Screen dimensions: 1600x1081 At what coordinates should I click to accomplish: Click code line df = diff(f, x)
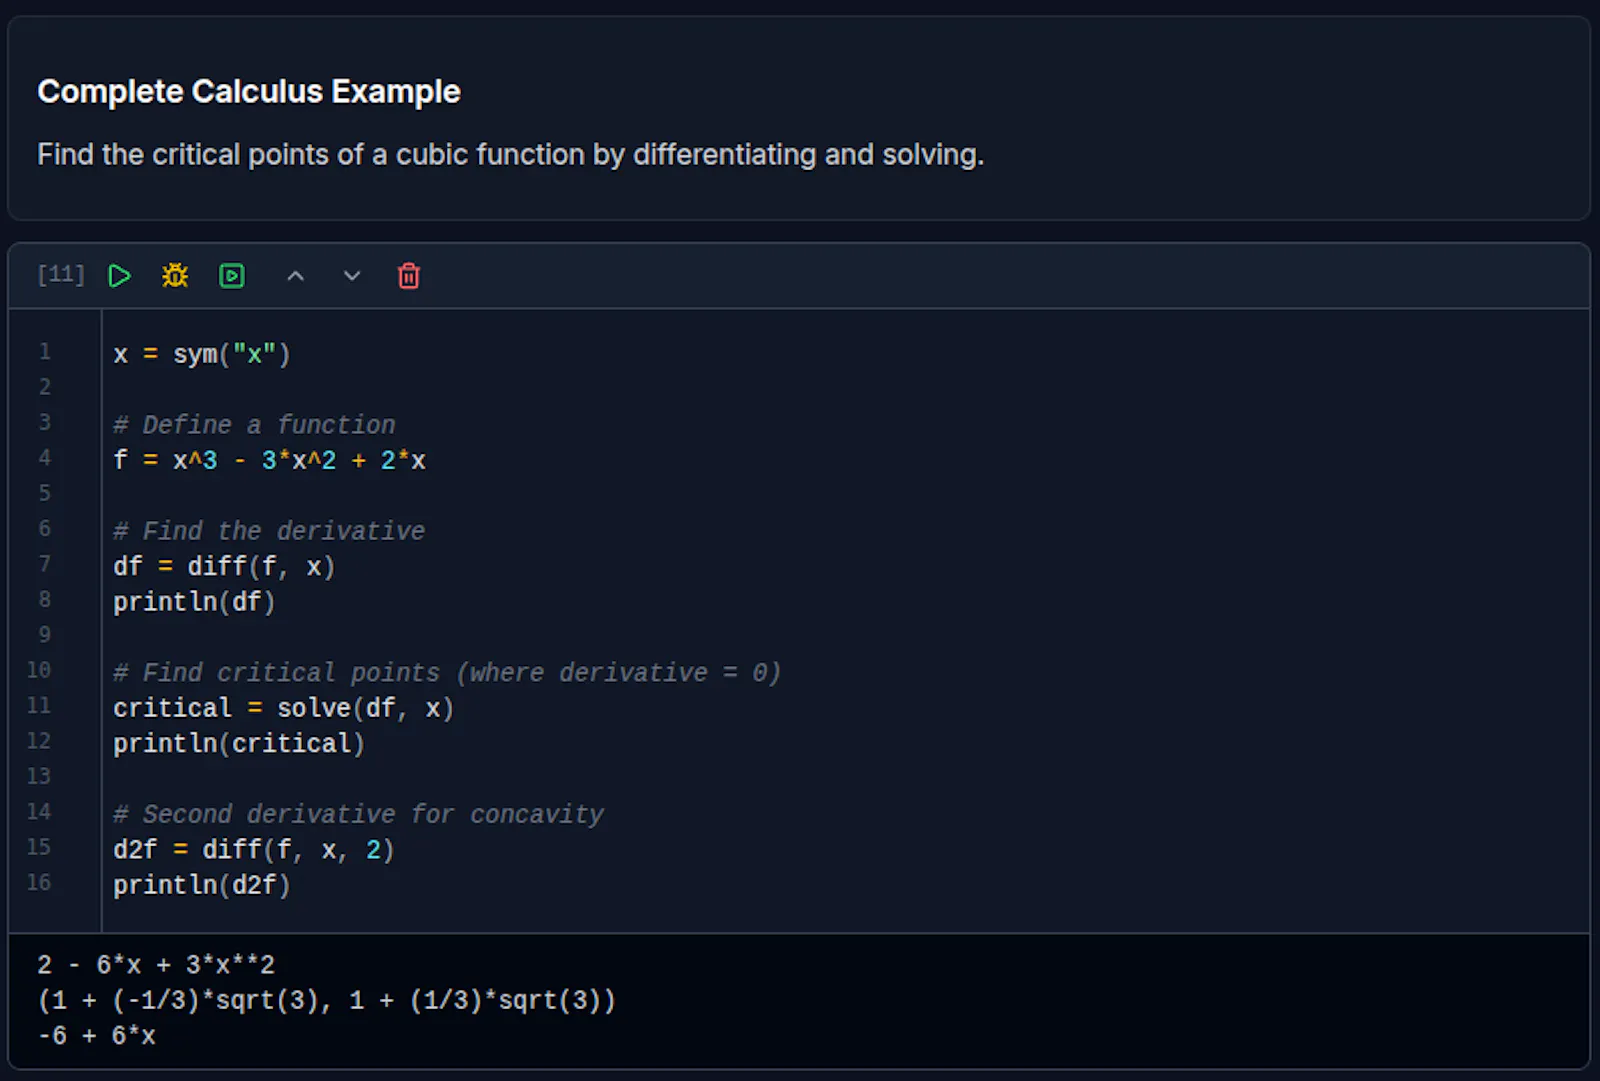click(224, 567)
